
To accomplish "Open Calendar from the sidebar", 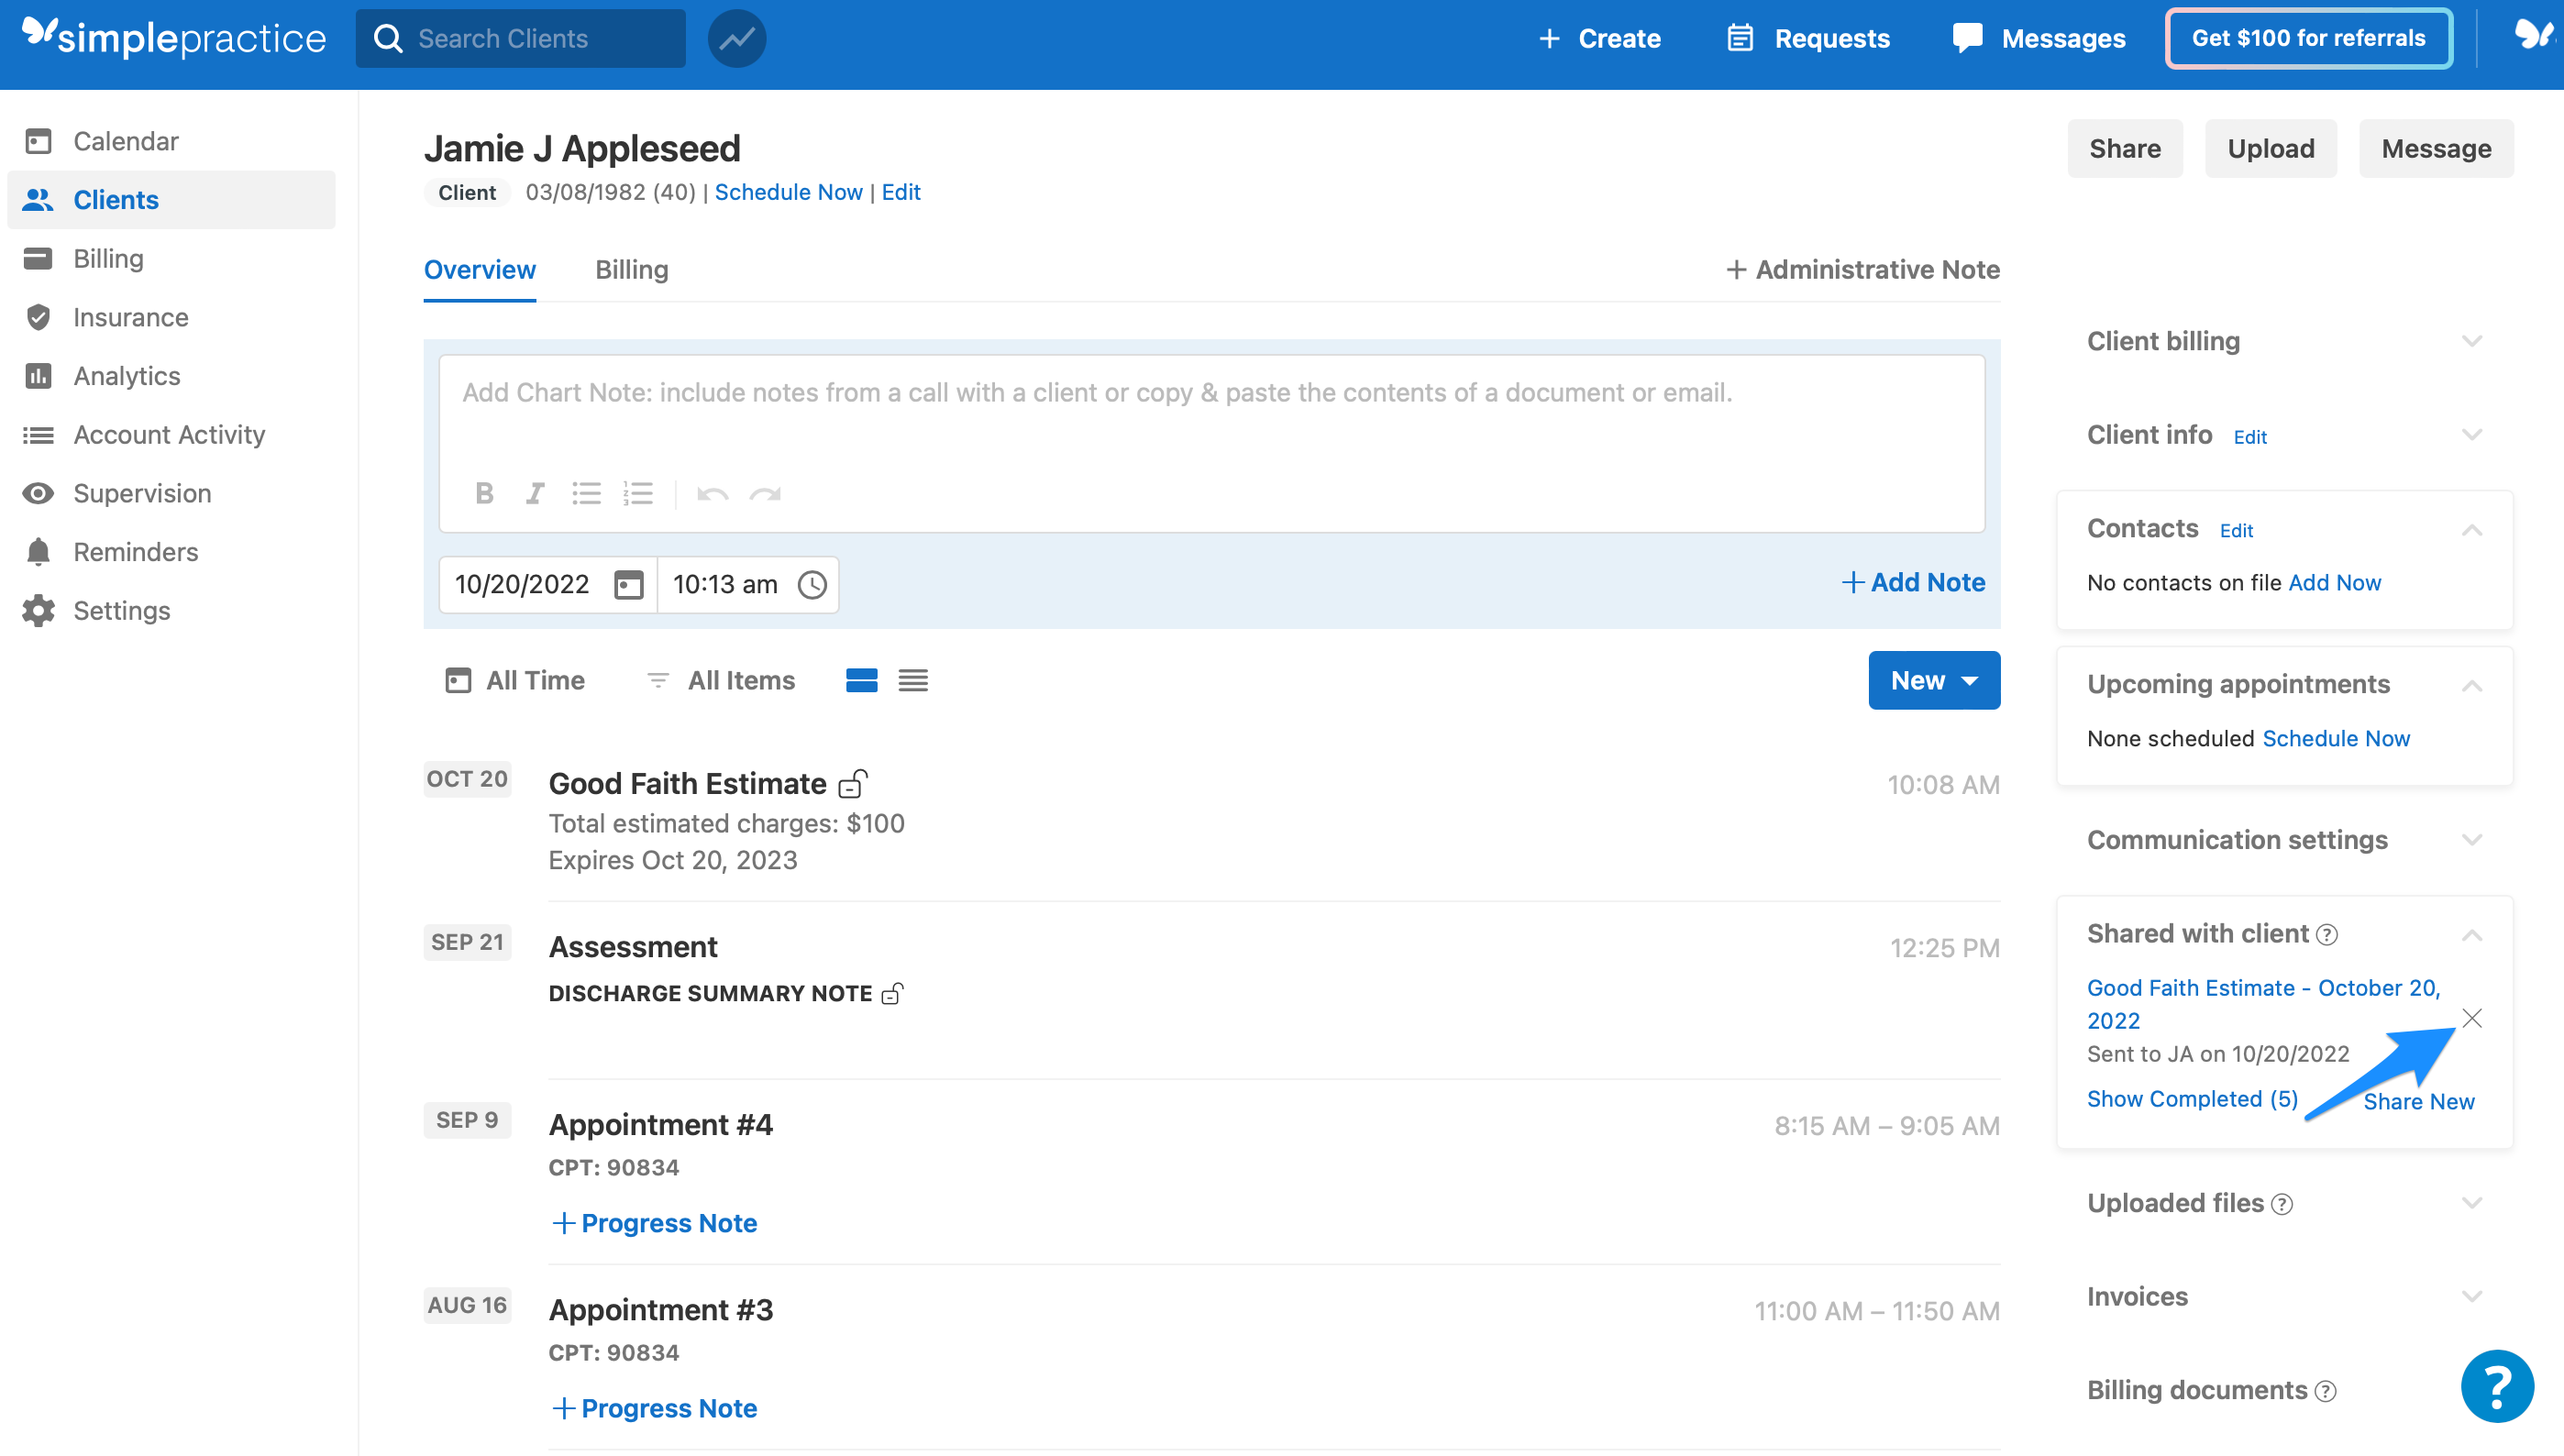I will point(172,141).
